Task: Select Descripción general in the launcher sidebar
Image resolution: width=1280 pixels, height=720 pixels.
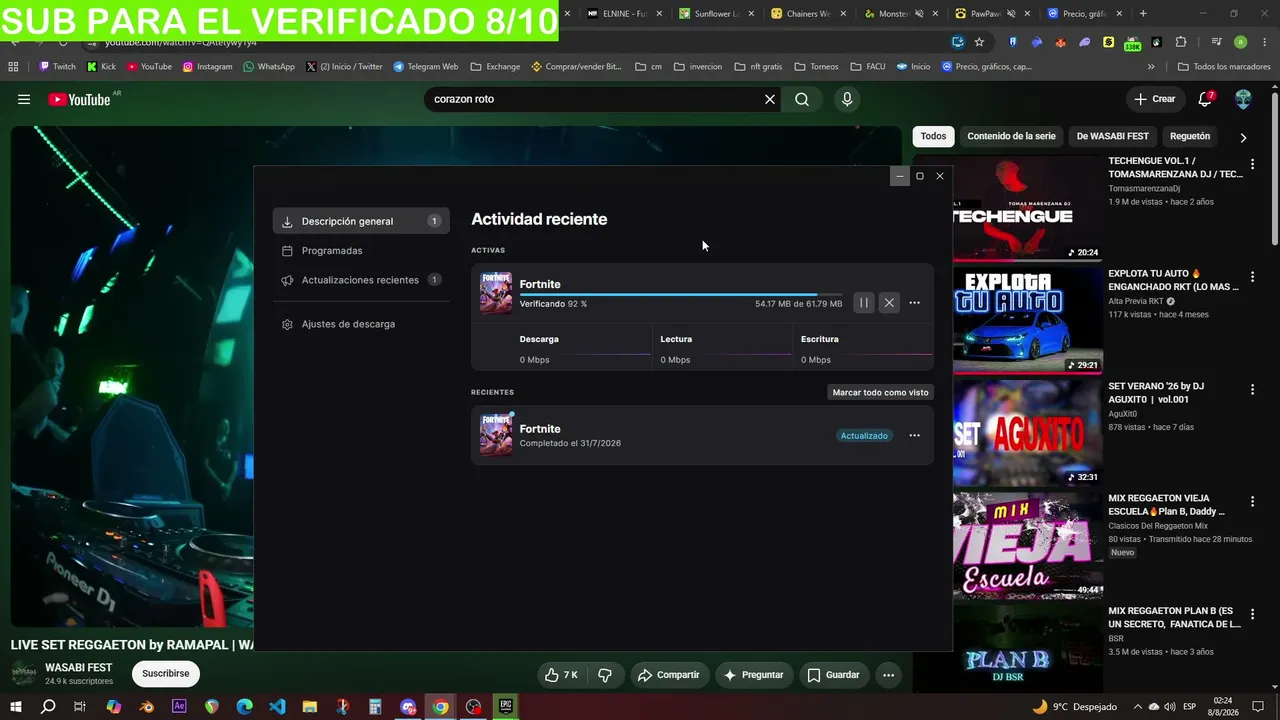Action: click(361, 221)
